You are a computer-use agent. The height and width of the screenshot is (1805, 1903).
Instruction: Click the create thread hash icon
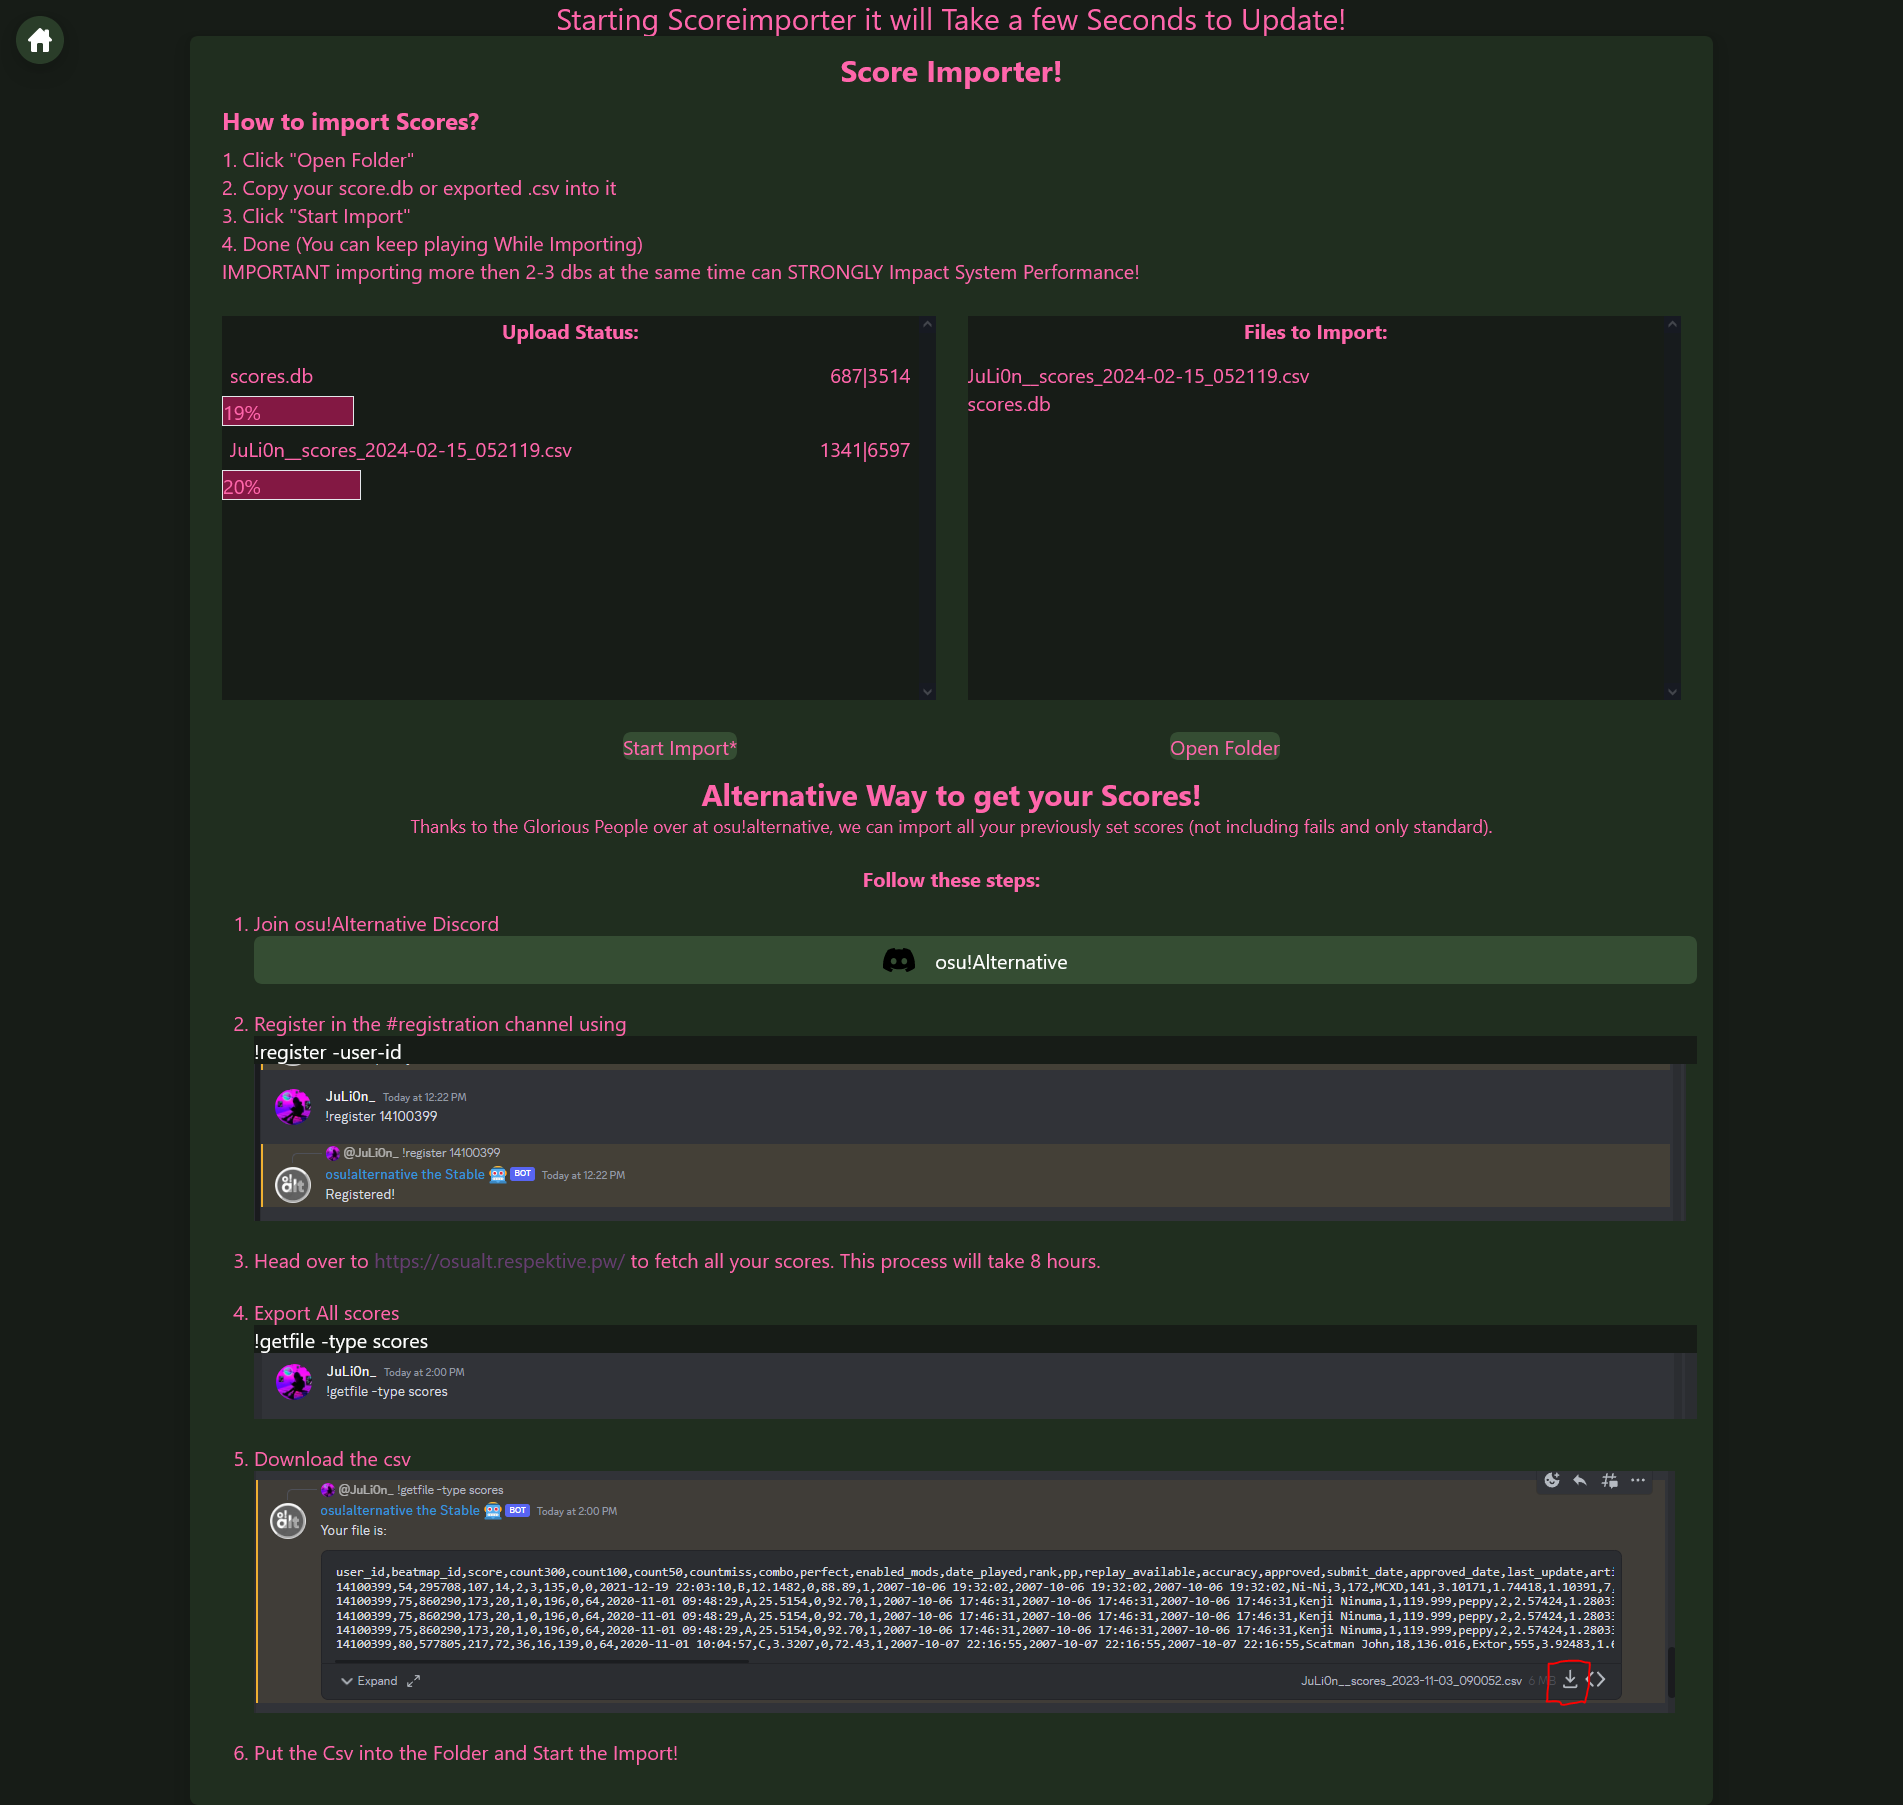1609,1480
